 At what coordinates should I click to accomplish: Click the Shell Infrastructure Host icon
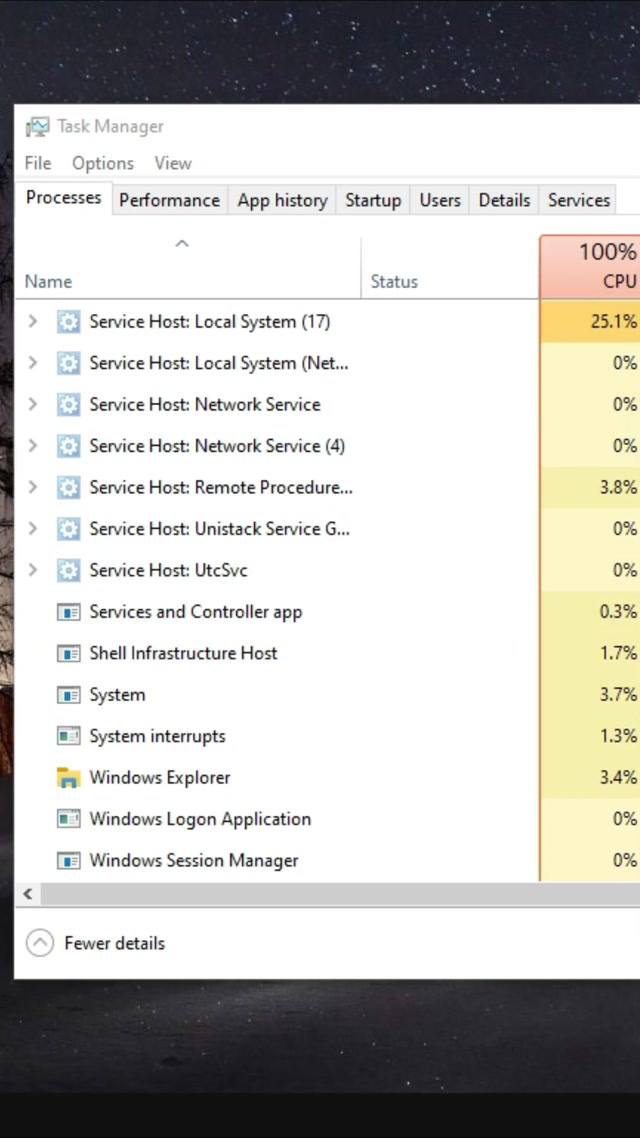click(68, 654)
